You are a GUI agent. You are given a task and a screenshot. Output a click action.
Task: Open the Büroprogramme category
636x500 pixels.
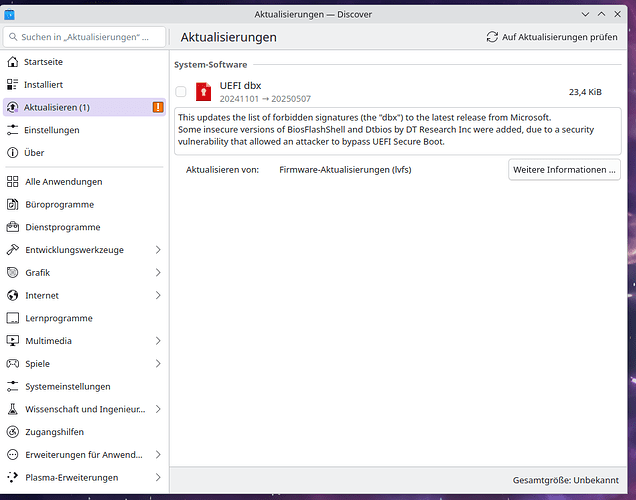coord(59,204)
